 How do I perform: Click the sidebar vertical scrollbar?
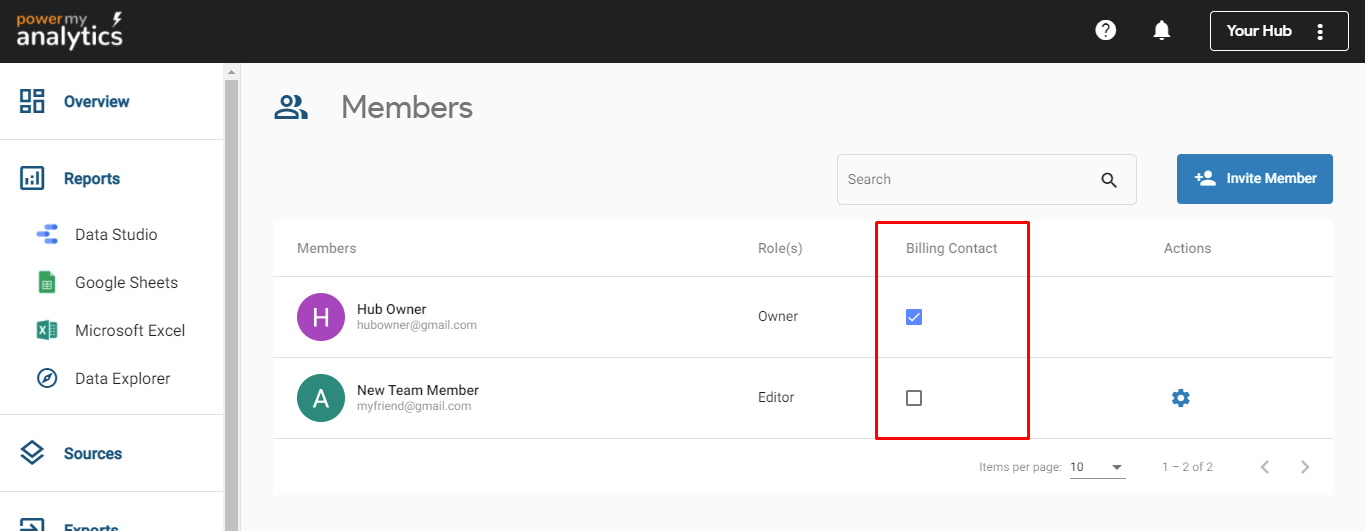pyautogui.click(x=231, y=300)
